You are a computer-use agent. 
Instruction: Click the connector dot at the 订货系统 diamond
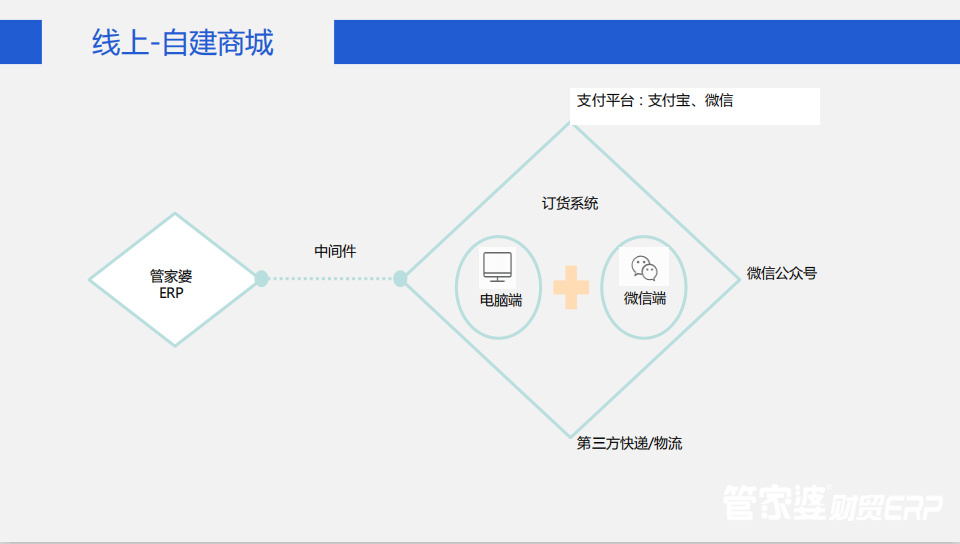tap(400, 278)
